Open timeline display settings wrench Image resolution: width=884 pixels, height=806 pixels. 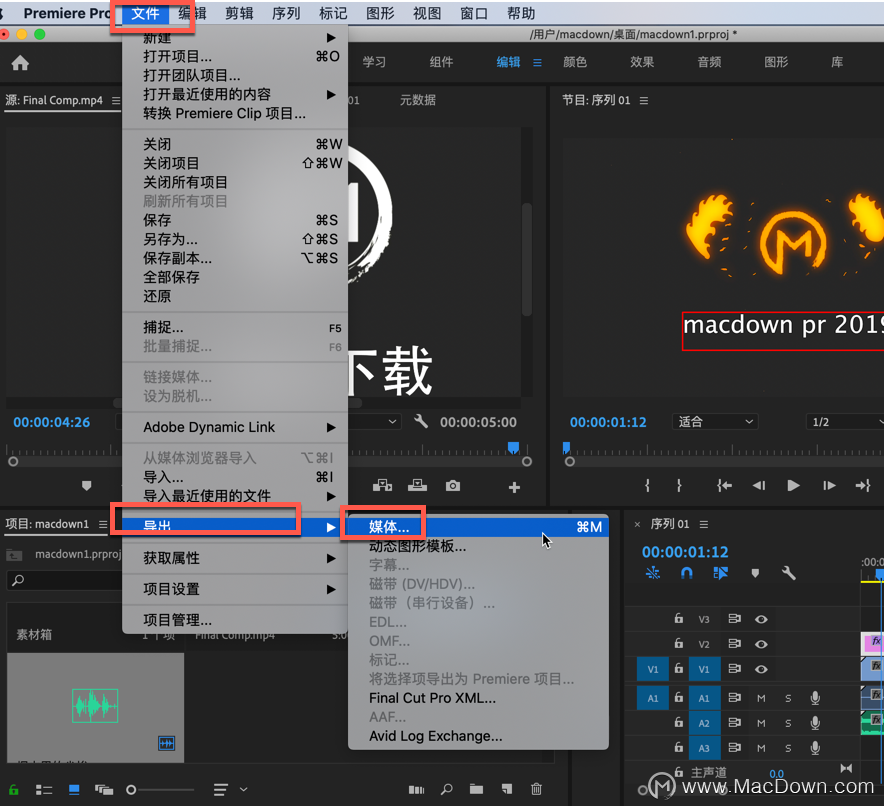click(x=789, y=573)
